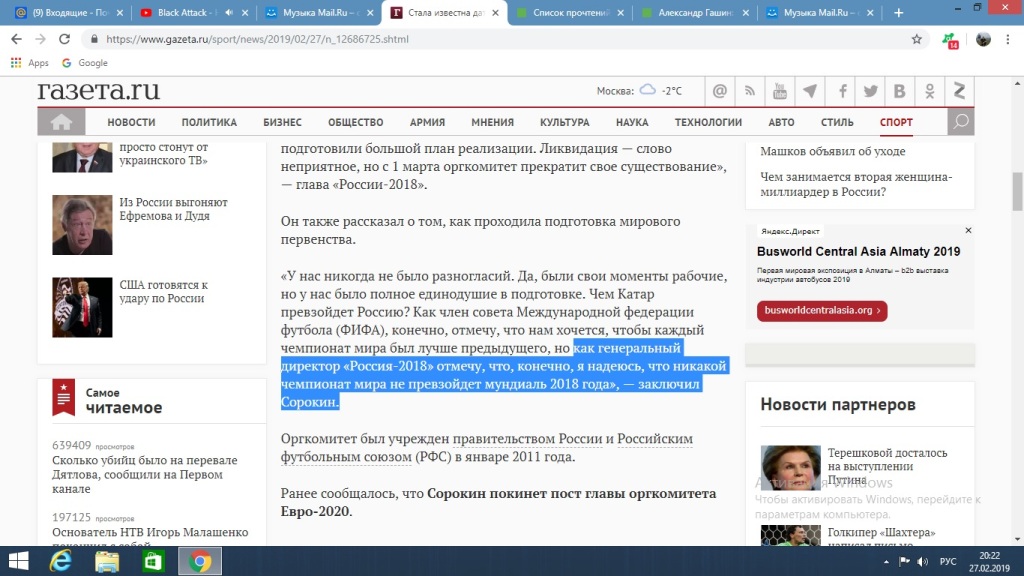The image size is (1024, 576).
Task: Go back using browser back arrow
Action: 16,39
